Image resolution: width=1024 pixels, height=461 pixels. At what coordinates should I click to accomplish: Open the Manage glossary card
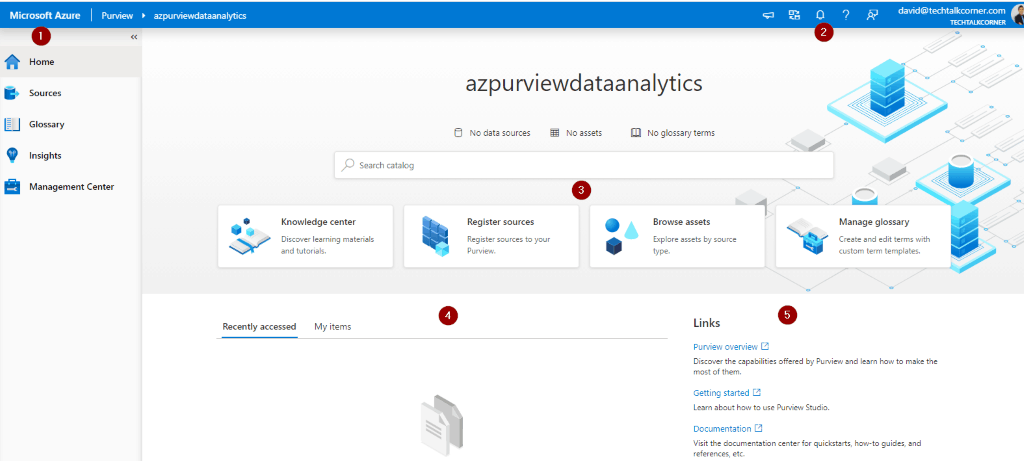[x=863, y=236]
